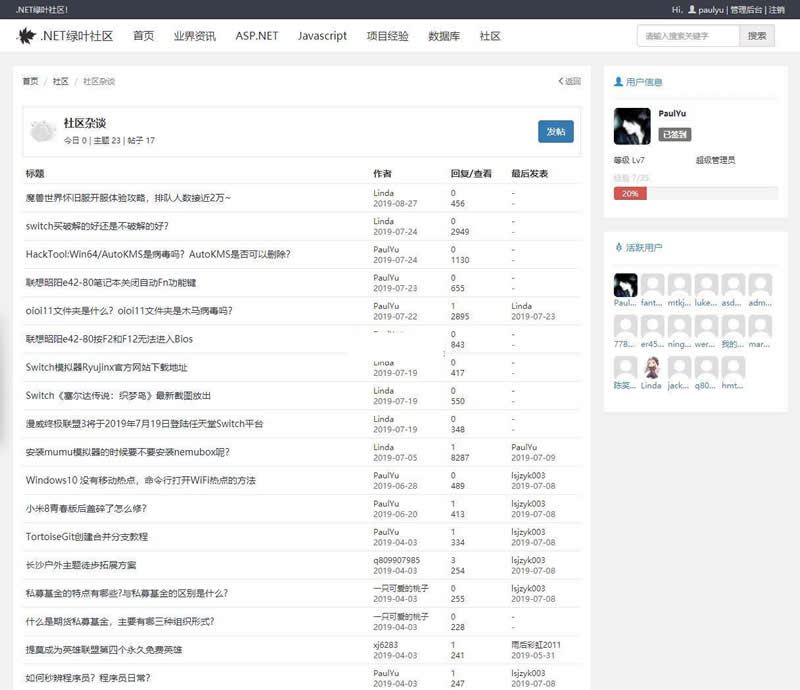Click the user icon beside paulyu in top bar
The width and height of the screenshot is (800, 690).
click(691, 9)
